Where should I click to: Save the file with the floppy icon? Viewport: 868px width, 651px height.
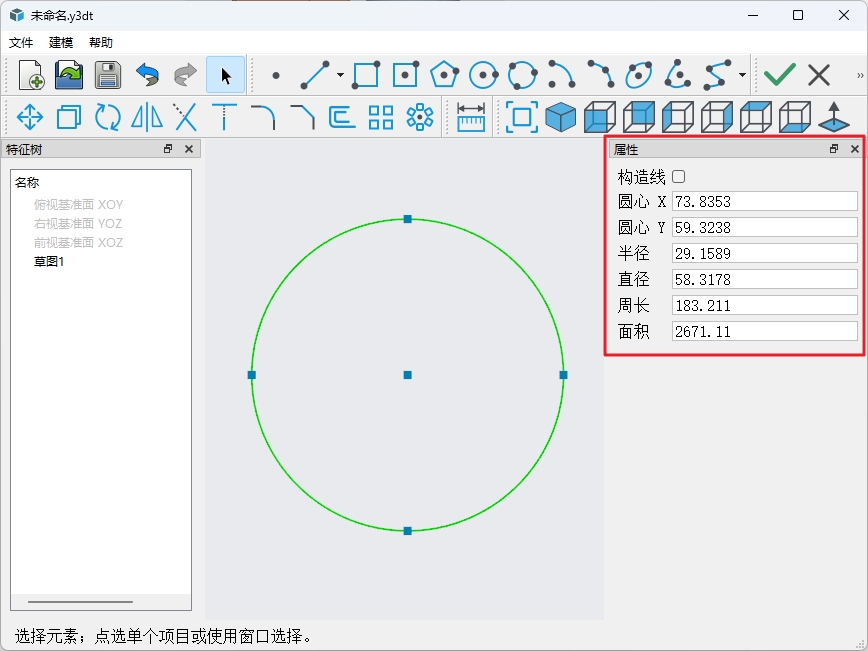108,75
